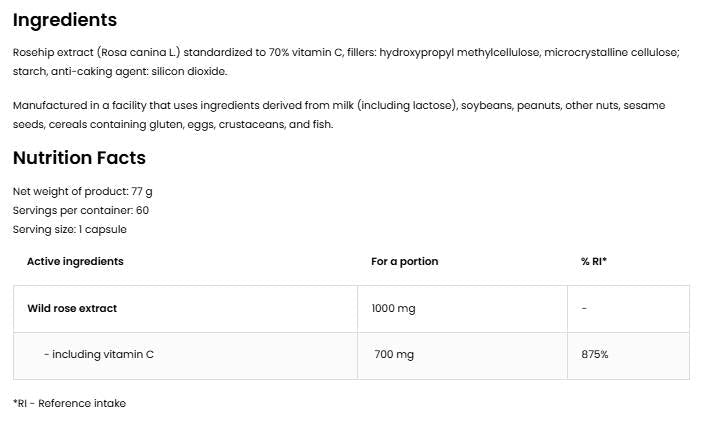Click the '*RI - Reference intake' footnote

[x=69, y=403]
